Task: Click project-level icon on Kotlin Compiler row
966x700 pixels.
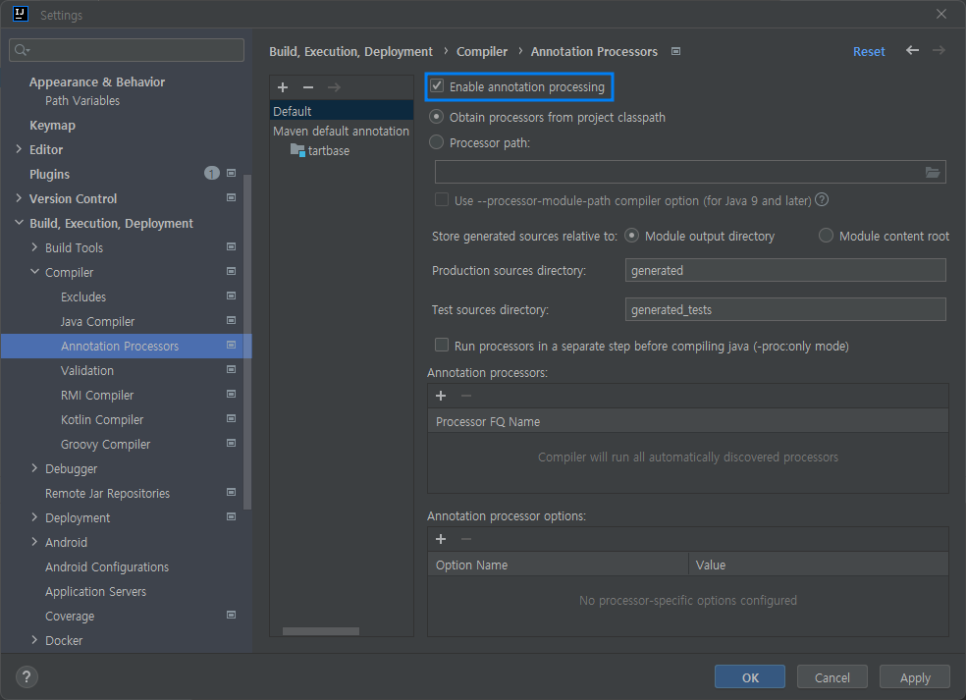Action: click(x=231, y=418)
